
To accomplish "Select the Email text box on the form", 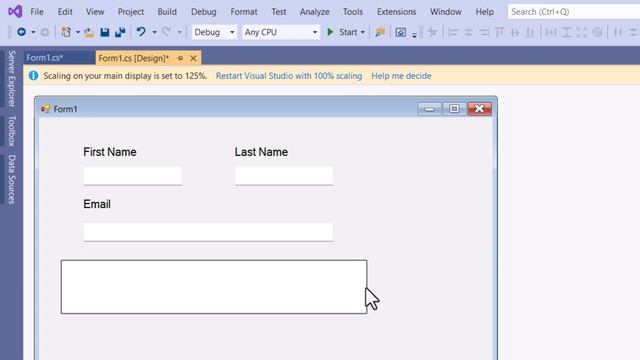I will [x=208, y=232].
